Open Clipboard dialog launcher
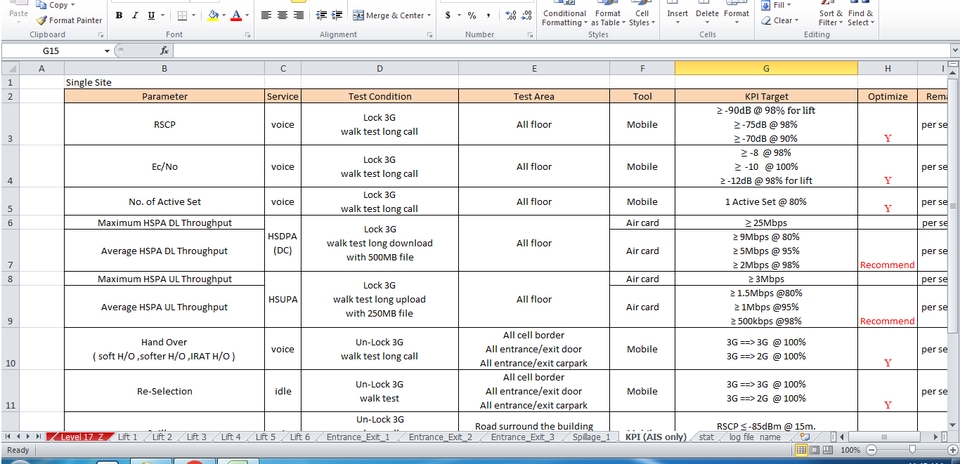 click(x=100, y=35)
